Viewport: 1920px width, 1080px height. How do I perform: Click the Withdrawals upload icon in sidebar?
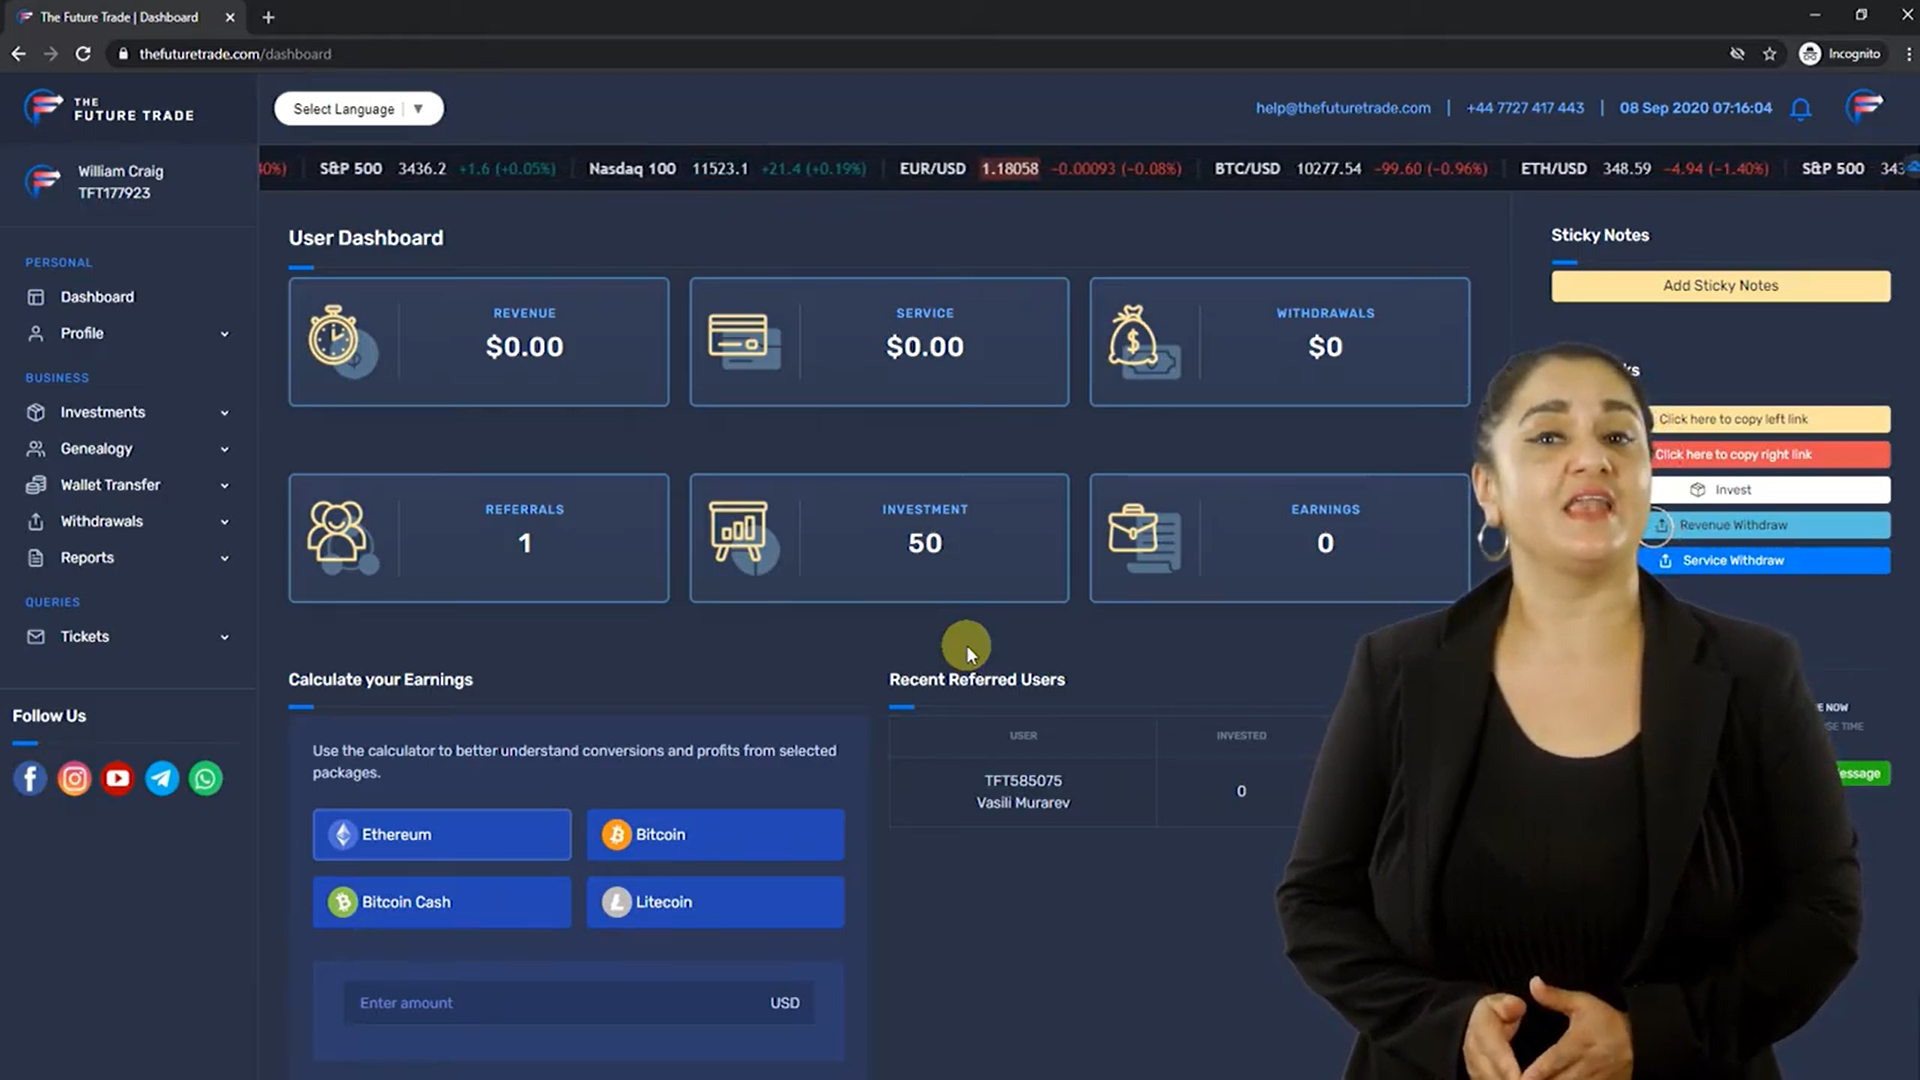(x=36, y=521)
